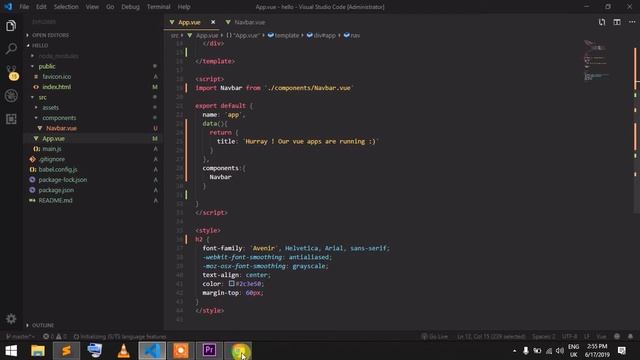
Task: Collapse the src folder
Action: 42,97
